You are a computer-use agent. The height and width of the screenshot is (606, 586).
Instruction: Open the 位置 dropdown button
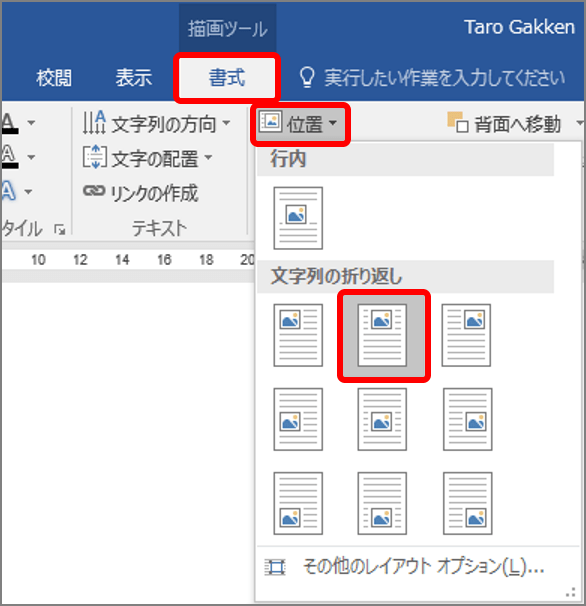click(300, 124)
